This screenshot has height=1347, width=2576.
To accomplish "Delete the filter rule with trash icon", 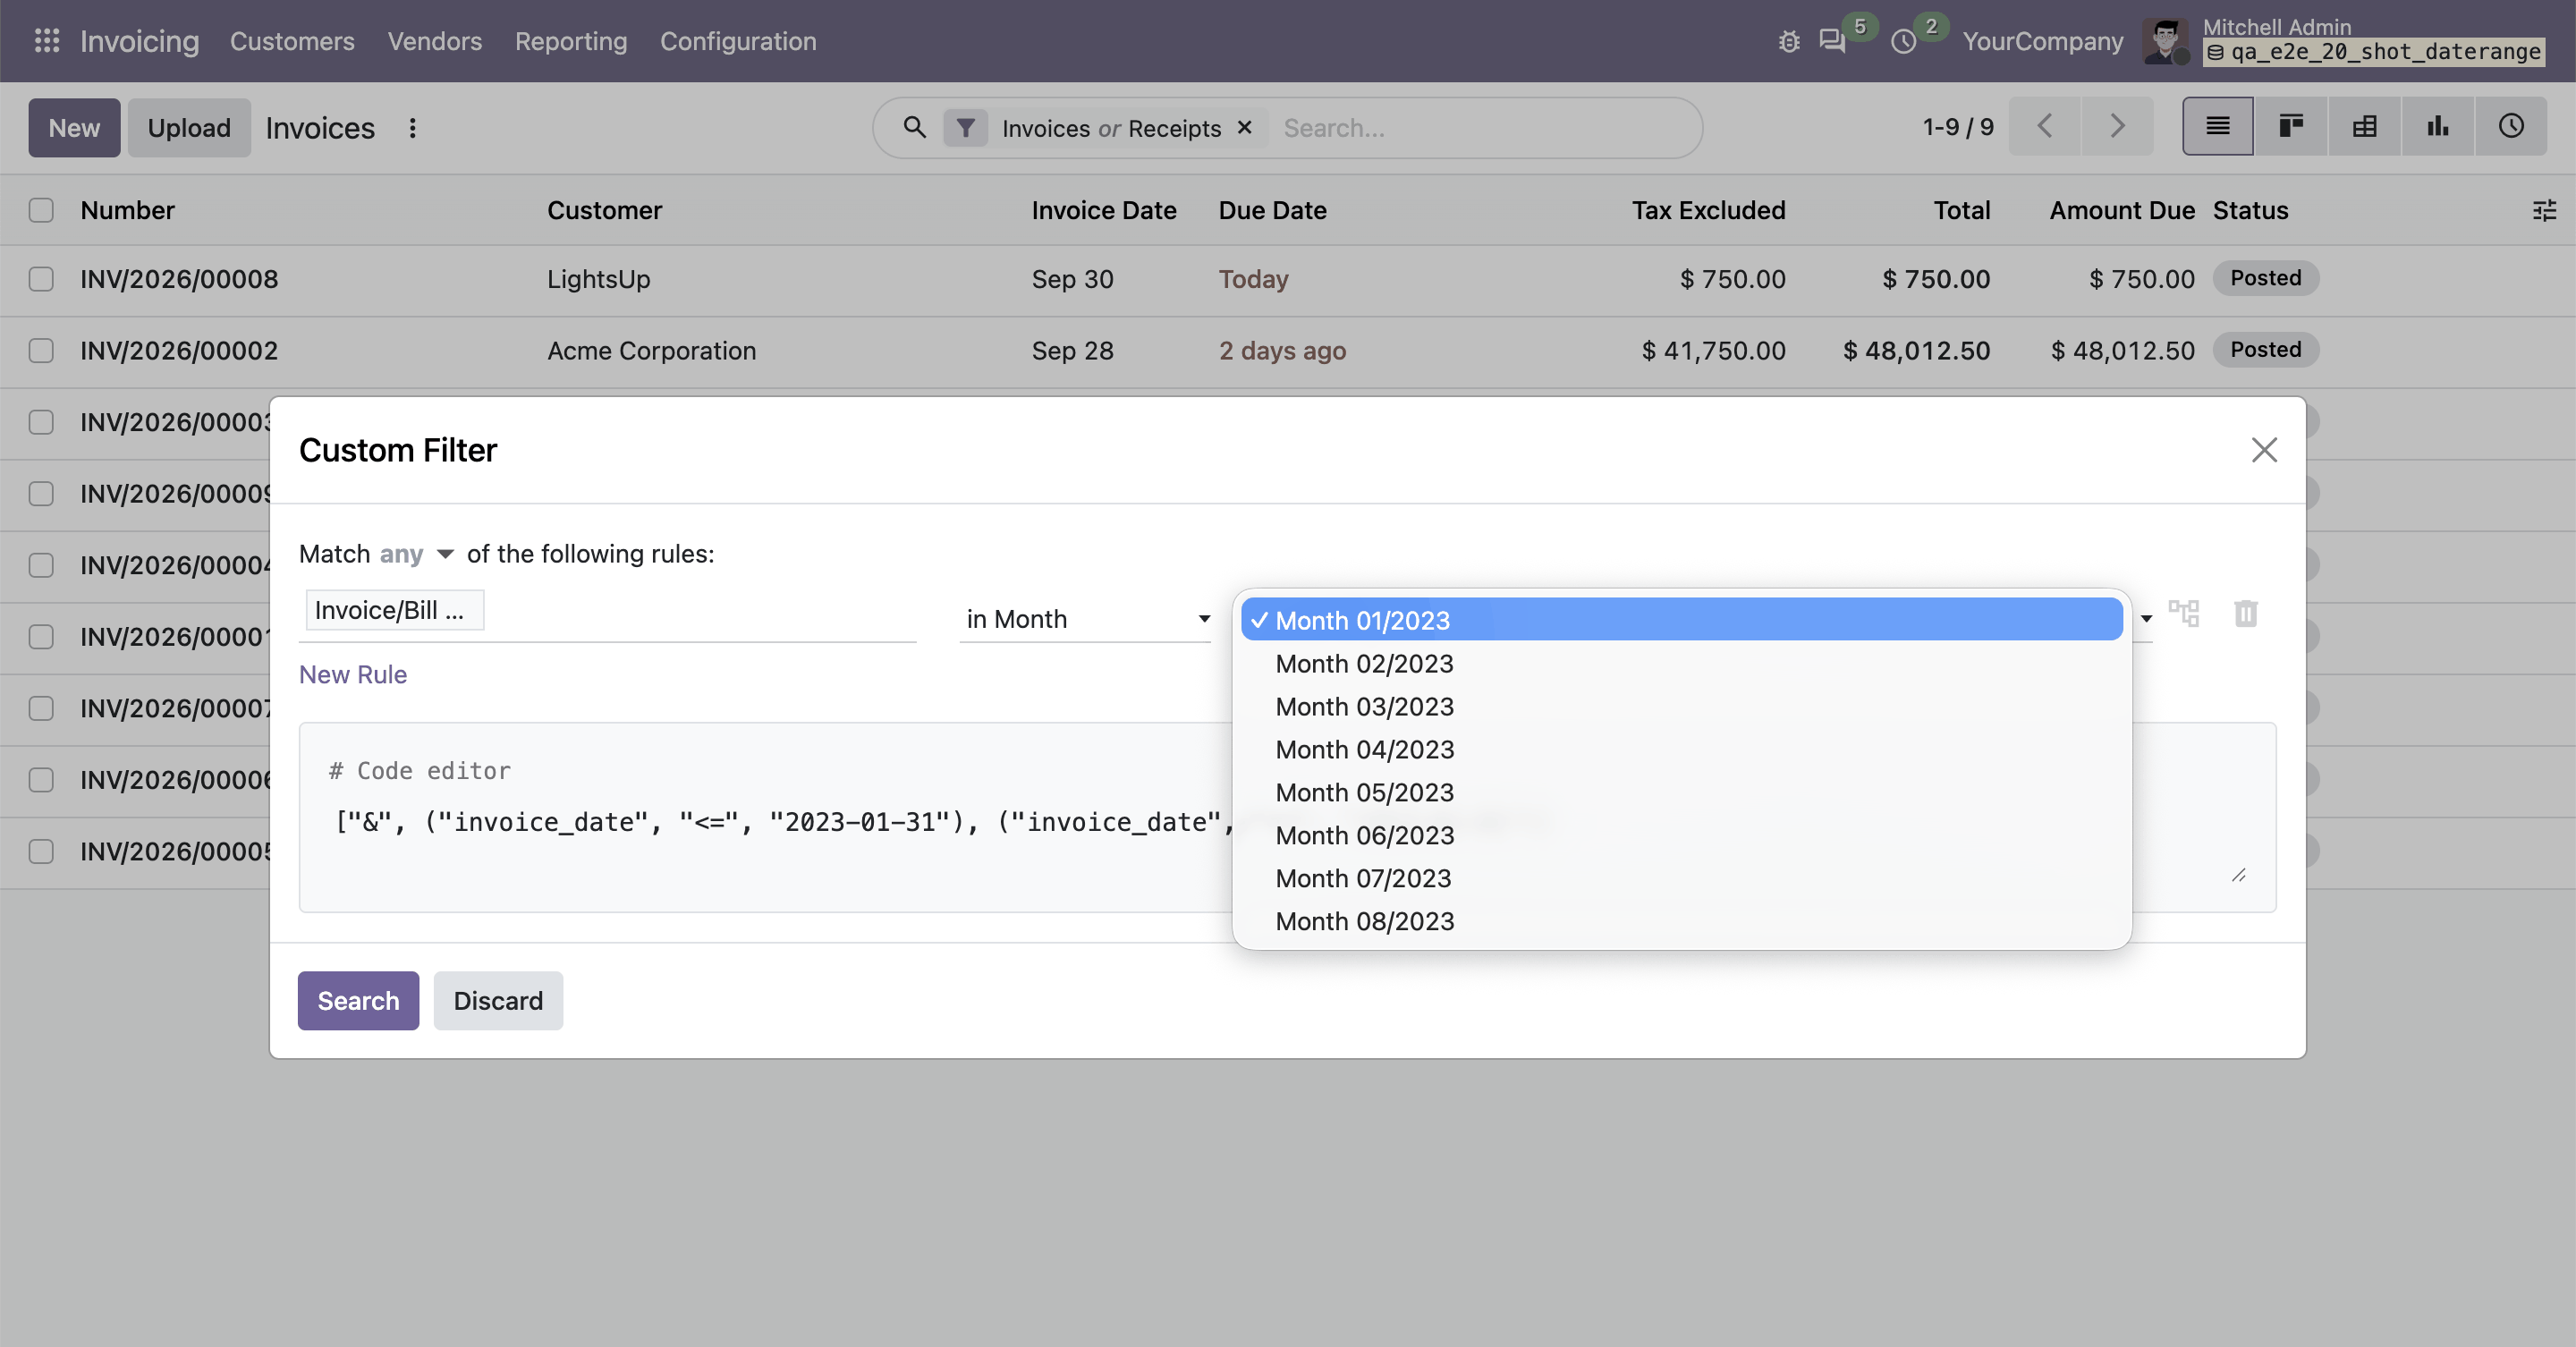I will pos(2246,613).
